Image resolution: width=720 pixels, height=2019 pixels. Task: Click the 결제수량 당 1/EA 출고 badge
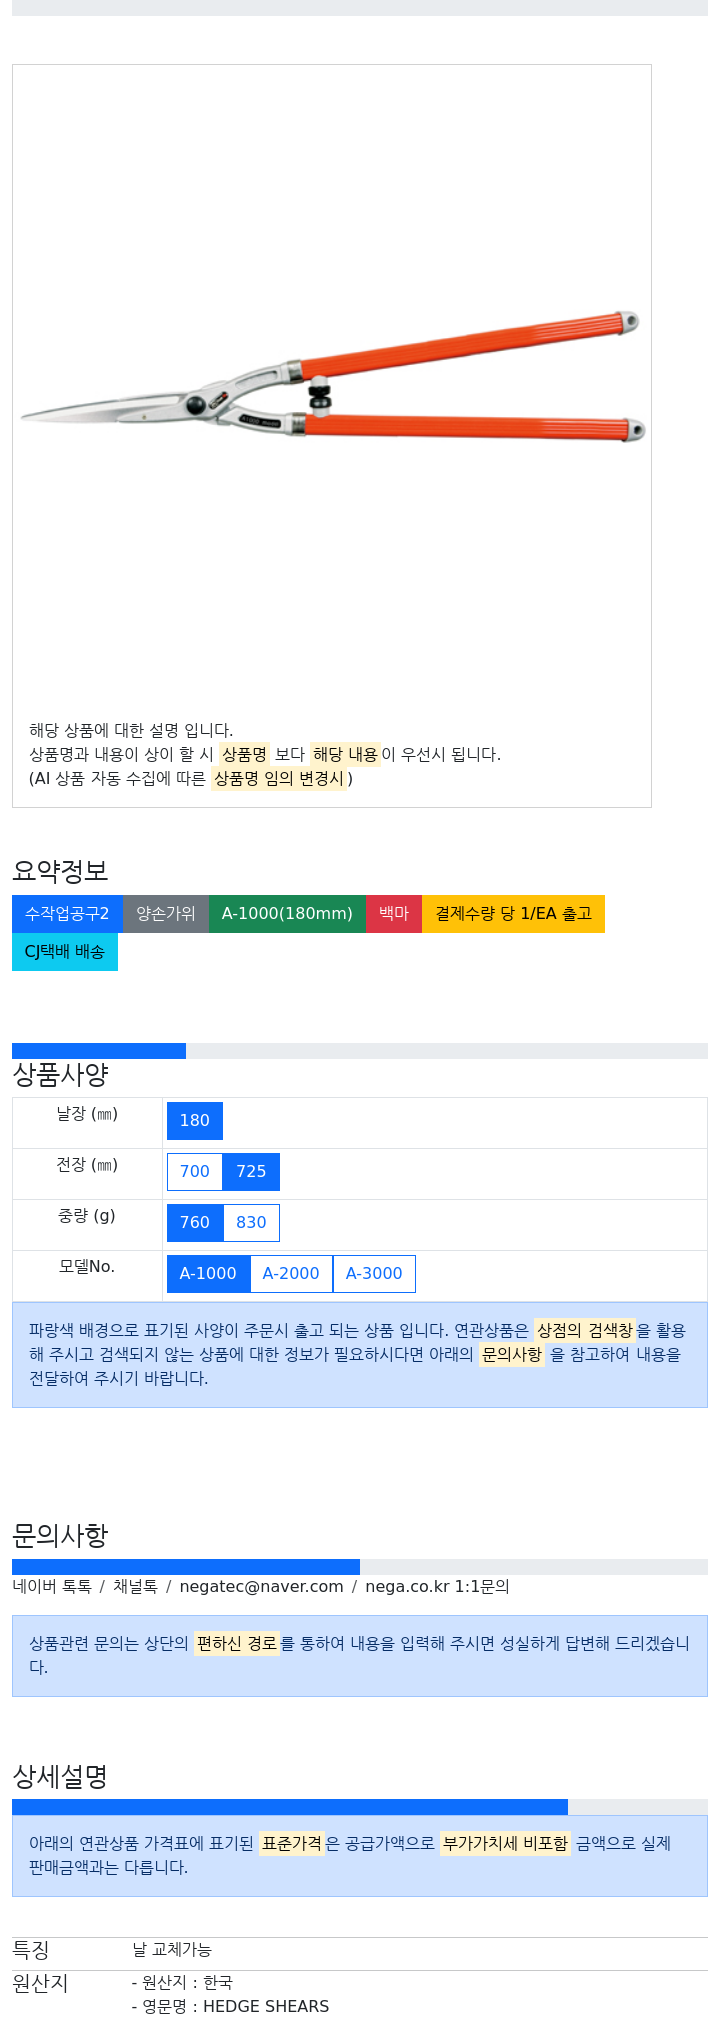point(513,914)
